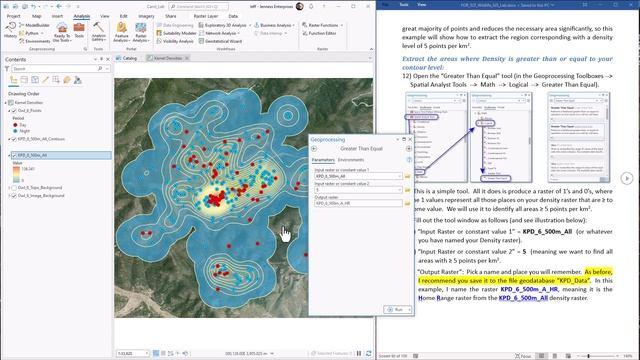Open the input raster value 2 dropdown
The height and width of the screenshot is (360, 640).
[x=400, y=190]
